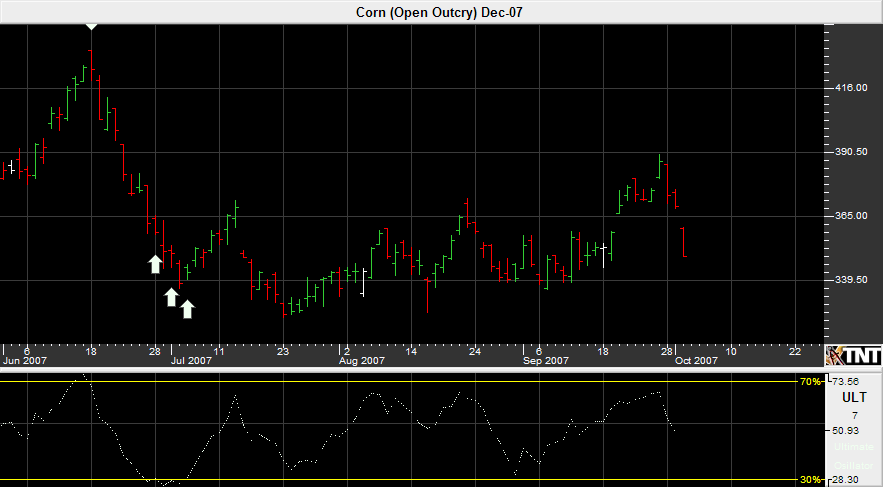Click the 390.50 price axis label
The width and height of the screenshot is (883, 487).
pos(850,152)
